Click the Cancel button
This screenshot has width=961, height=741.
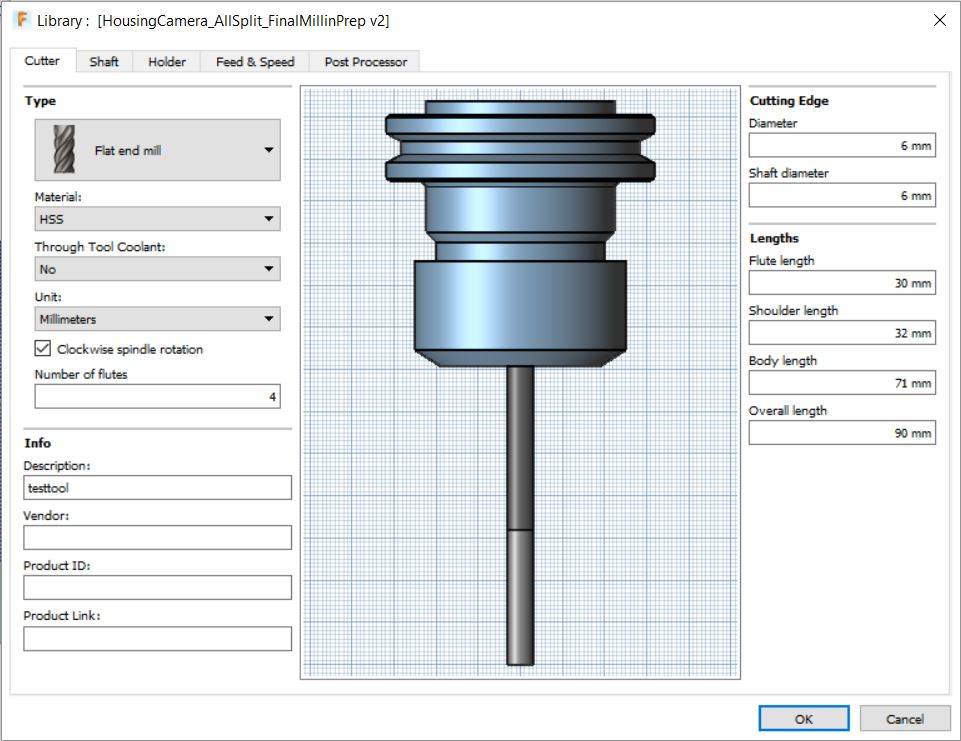[905, 718]
